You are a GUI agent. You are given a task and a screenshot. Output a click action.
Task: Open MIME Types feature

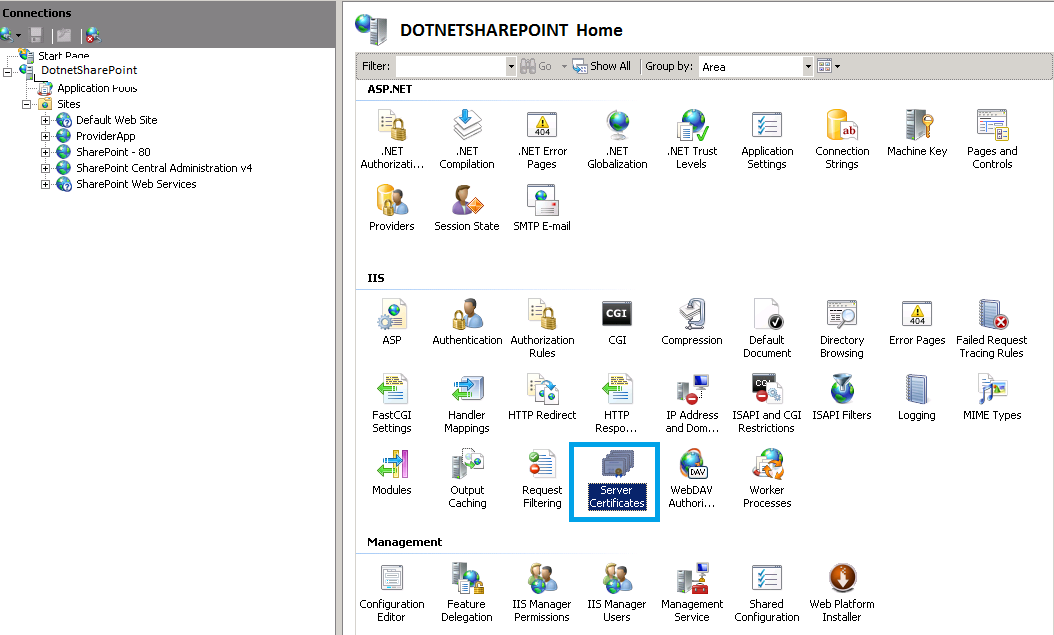click(992, 397)
